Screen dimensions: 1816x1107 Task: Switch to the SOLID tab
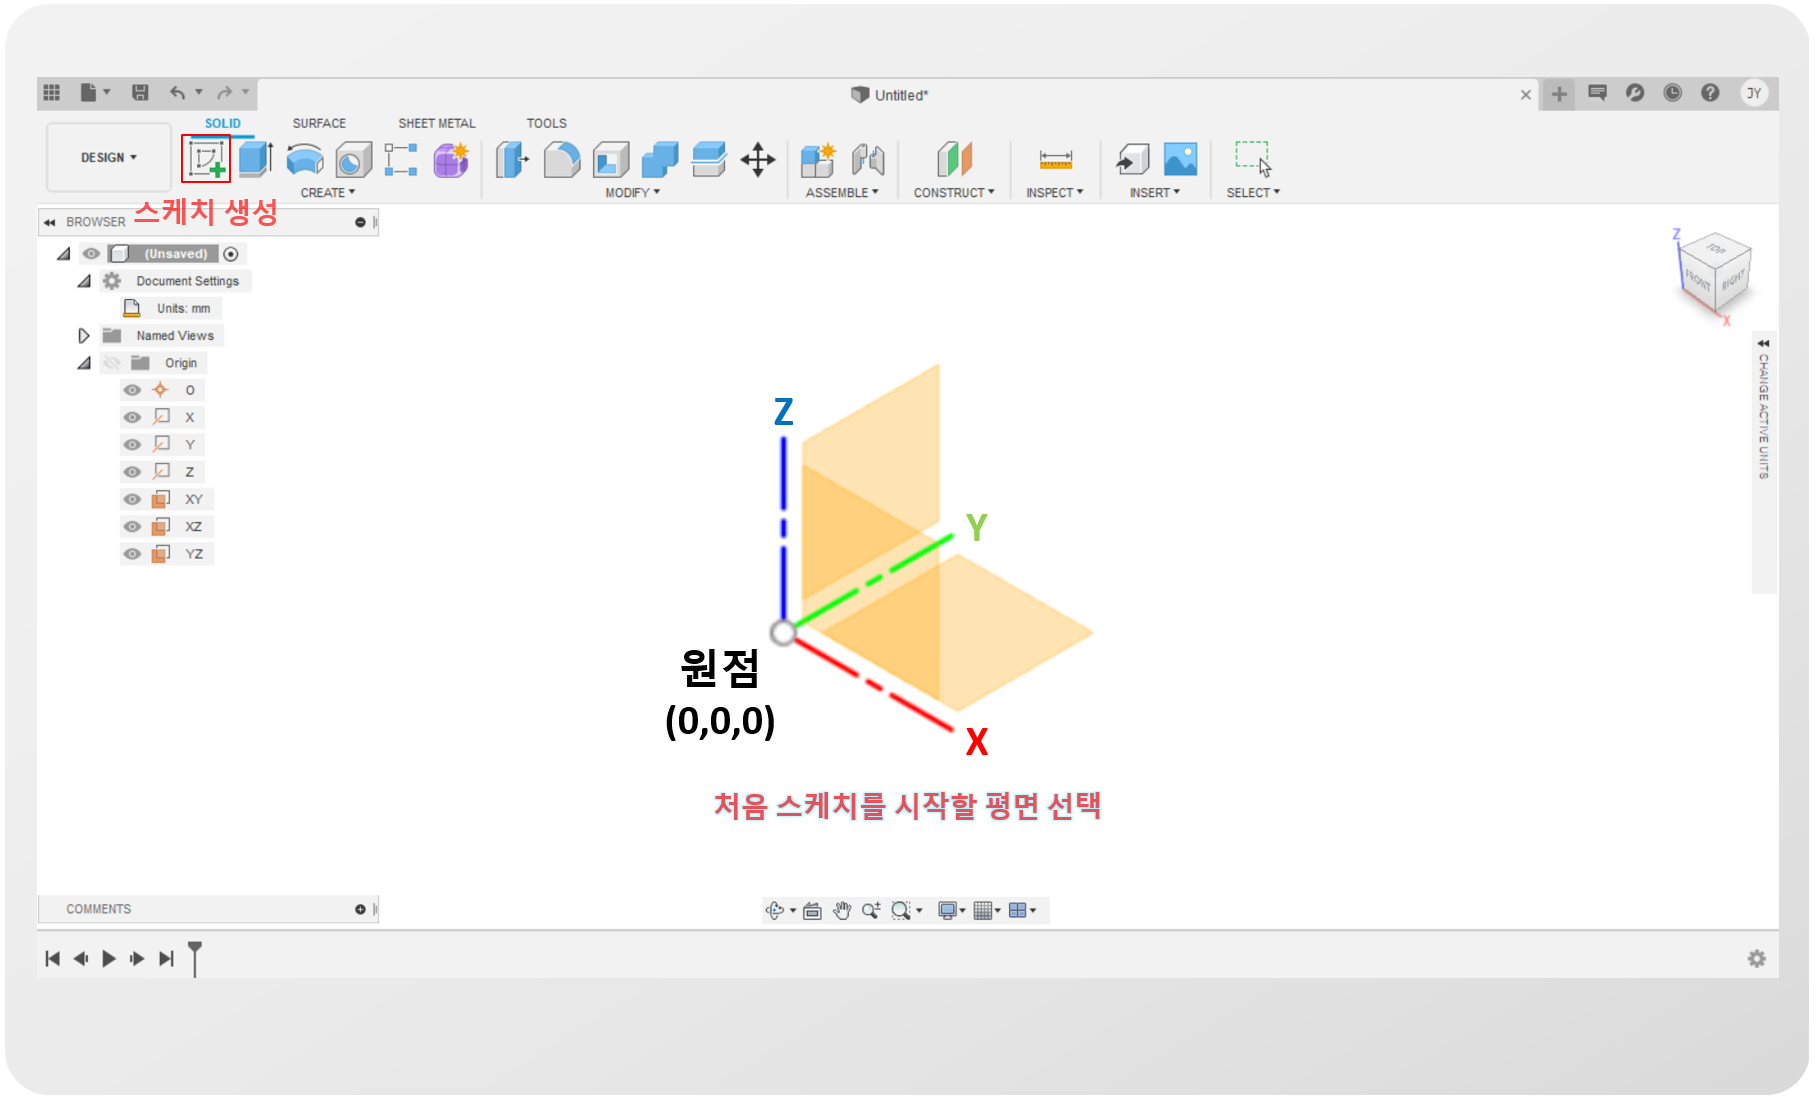(223, 123)
